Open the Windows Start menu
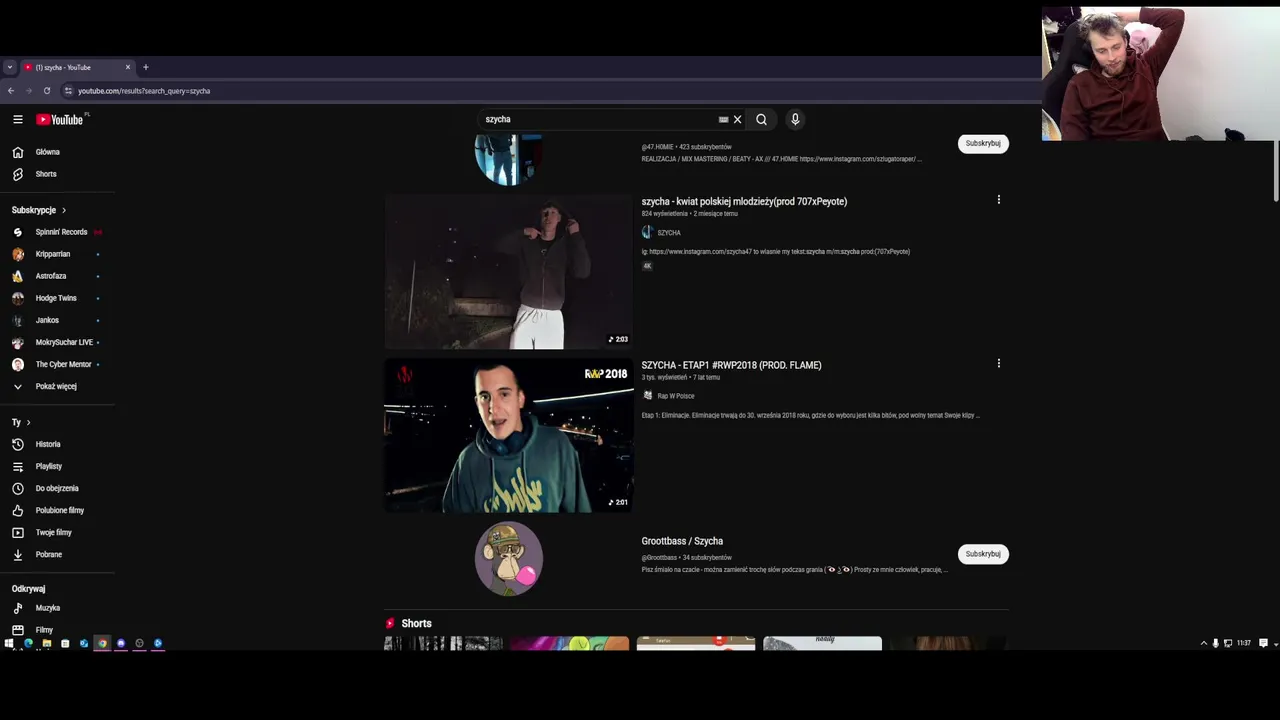1280x720 pixels. point(9,643)
